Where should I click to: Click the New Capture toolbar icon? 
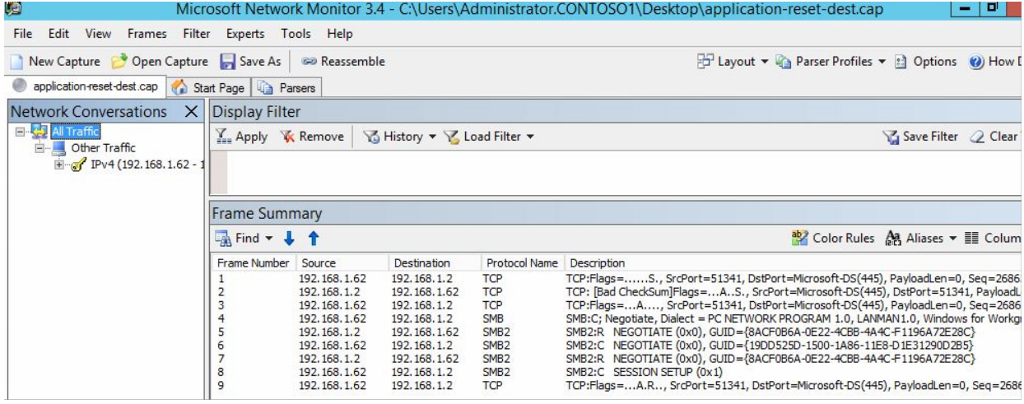18,62
